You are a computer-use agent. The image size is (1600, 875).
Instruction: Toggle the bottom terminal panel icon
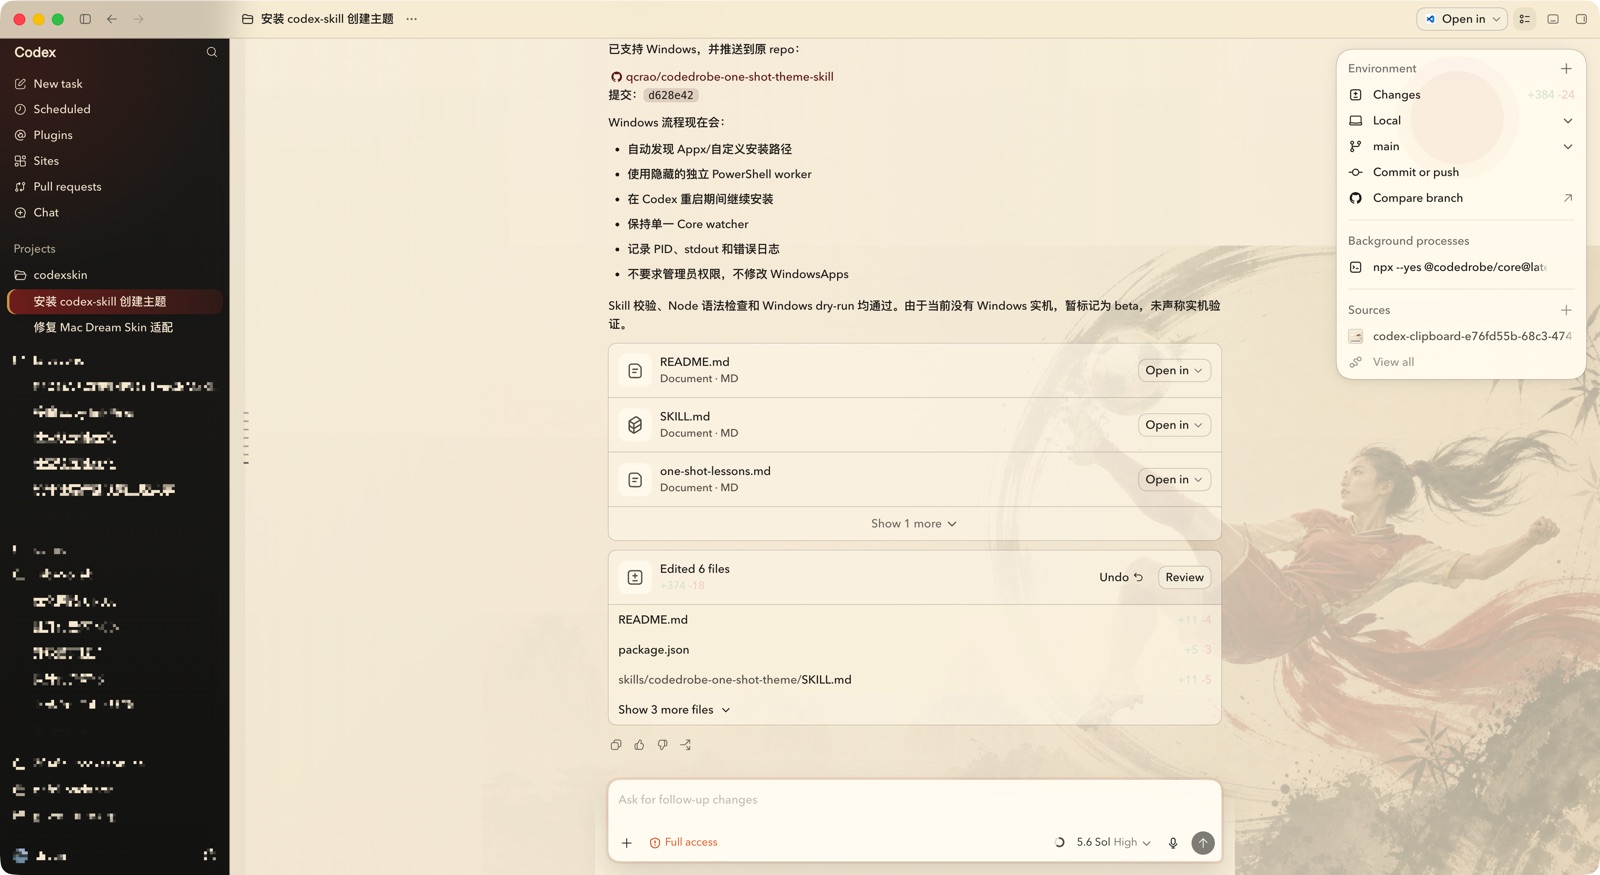tap(1553, 19)
